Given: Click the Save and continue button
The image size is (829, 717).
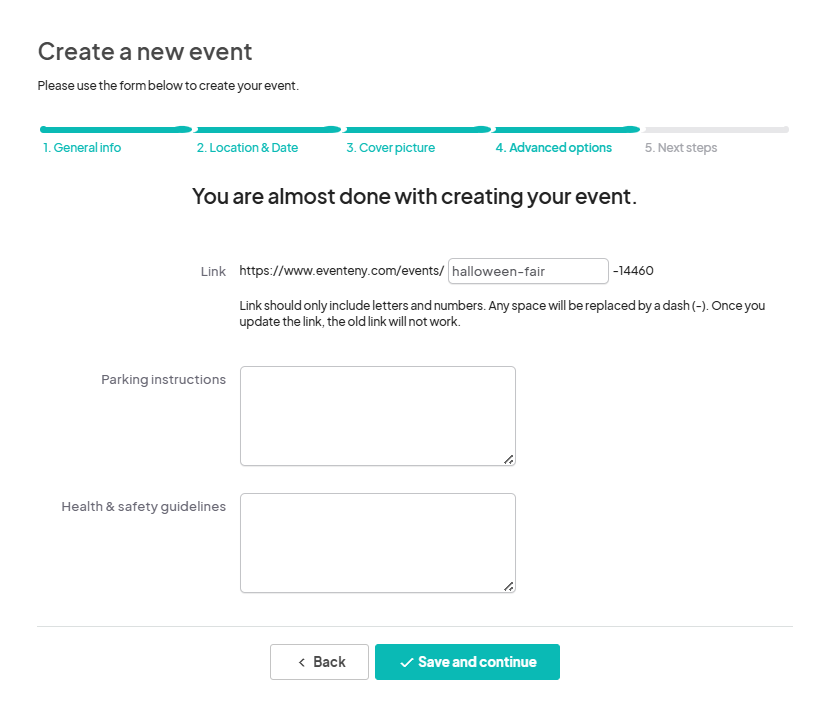Looking at the screenshot, I should click(467, 662).
